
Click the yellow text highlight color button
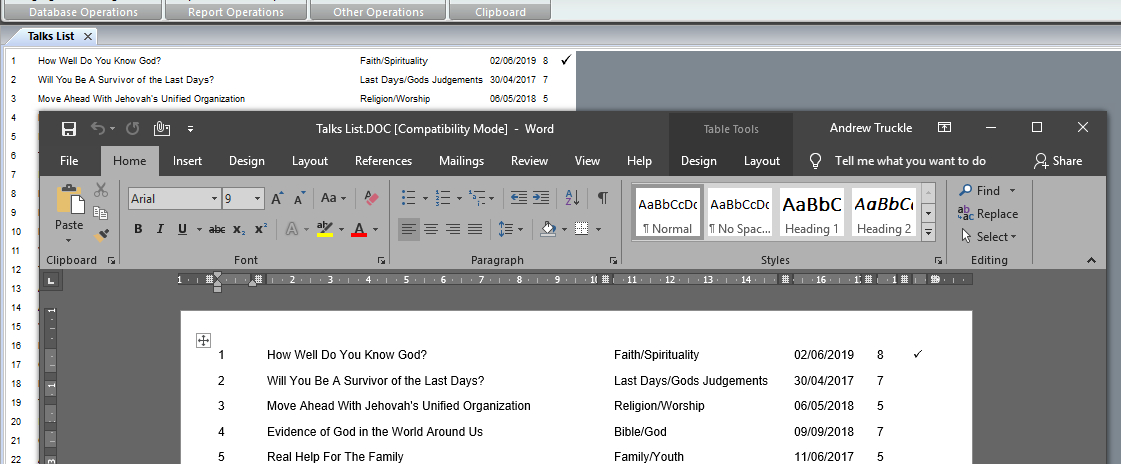click(325, 229)
